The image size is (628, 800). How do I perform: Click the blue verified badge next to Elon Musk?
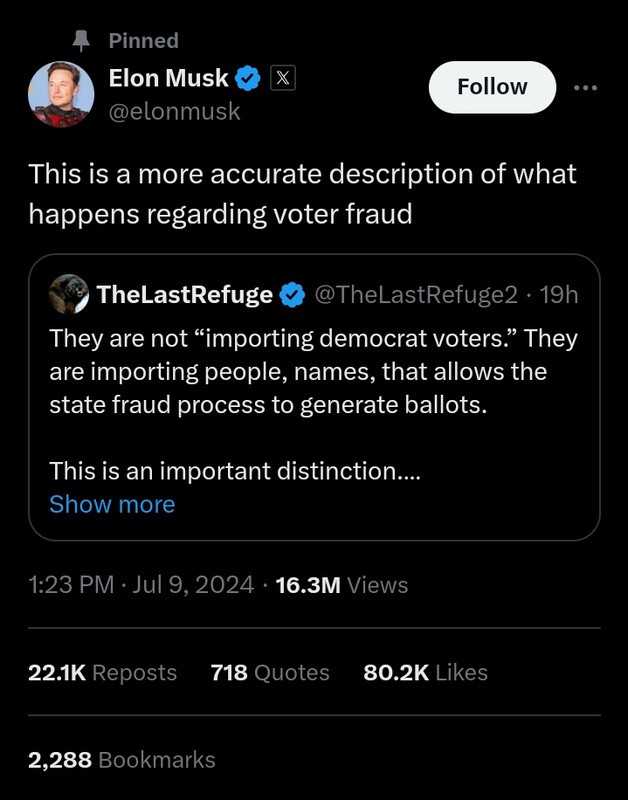tap(249, 79)
